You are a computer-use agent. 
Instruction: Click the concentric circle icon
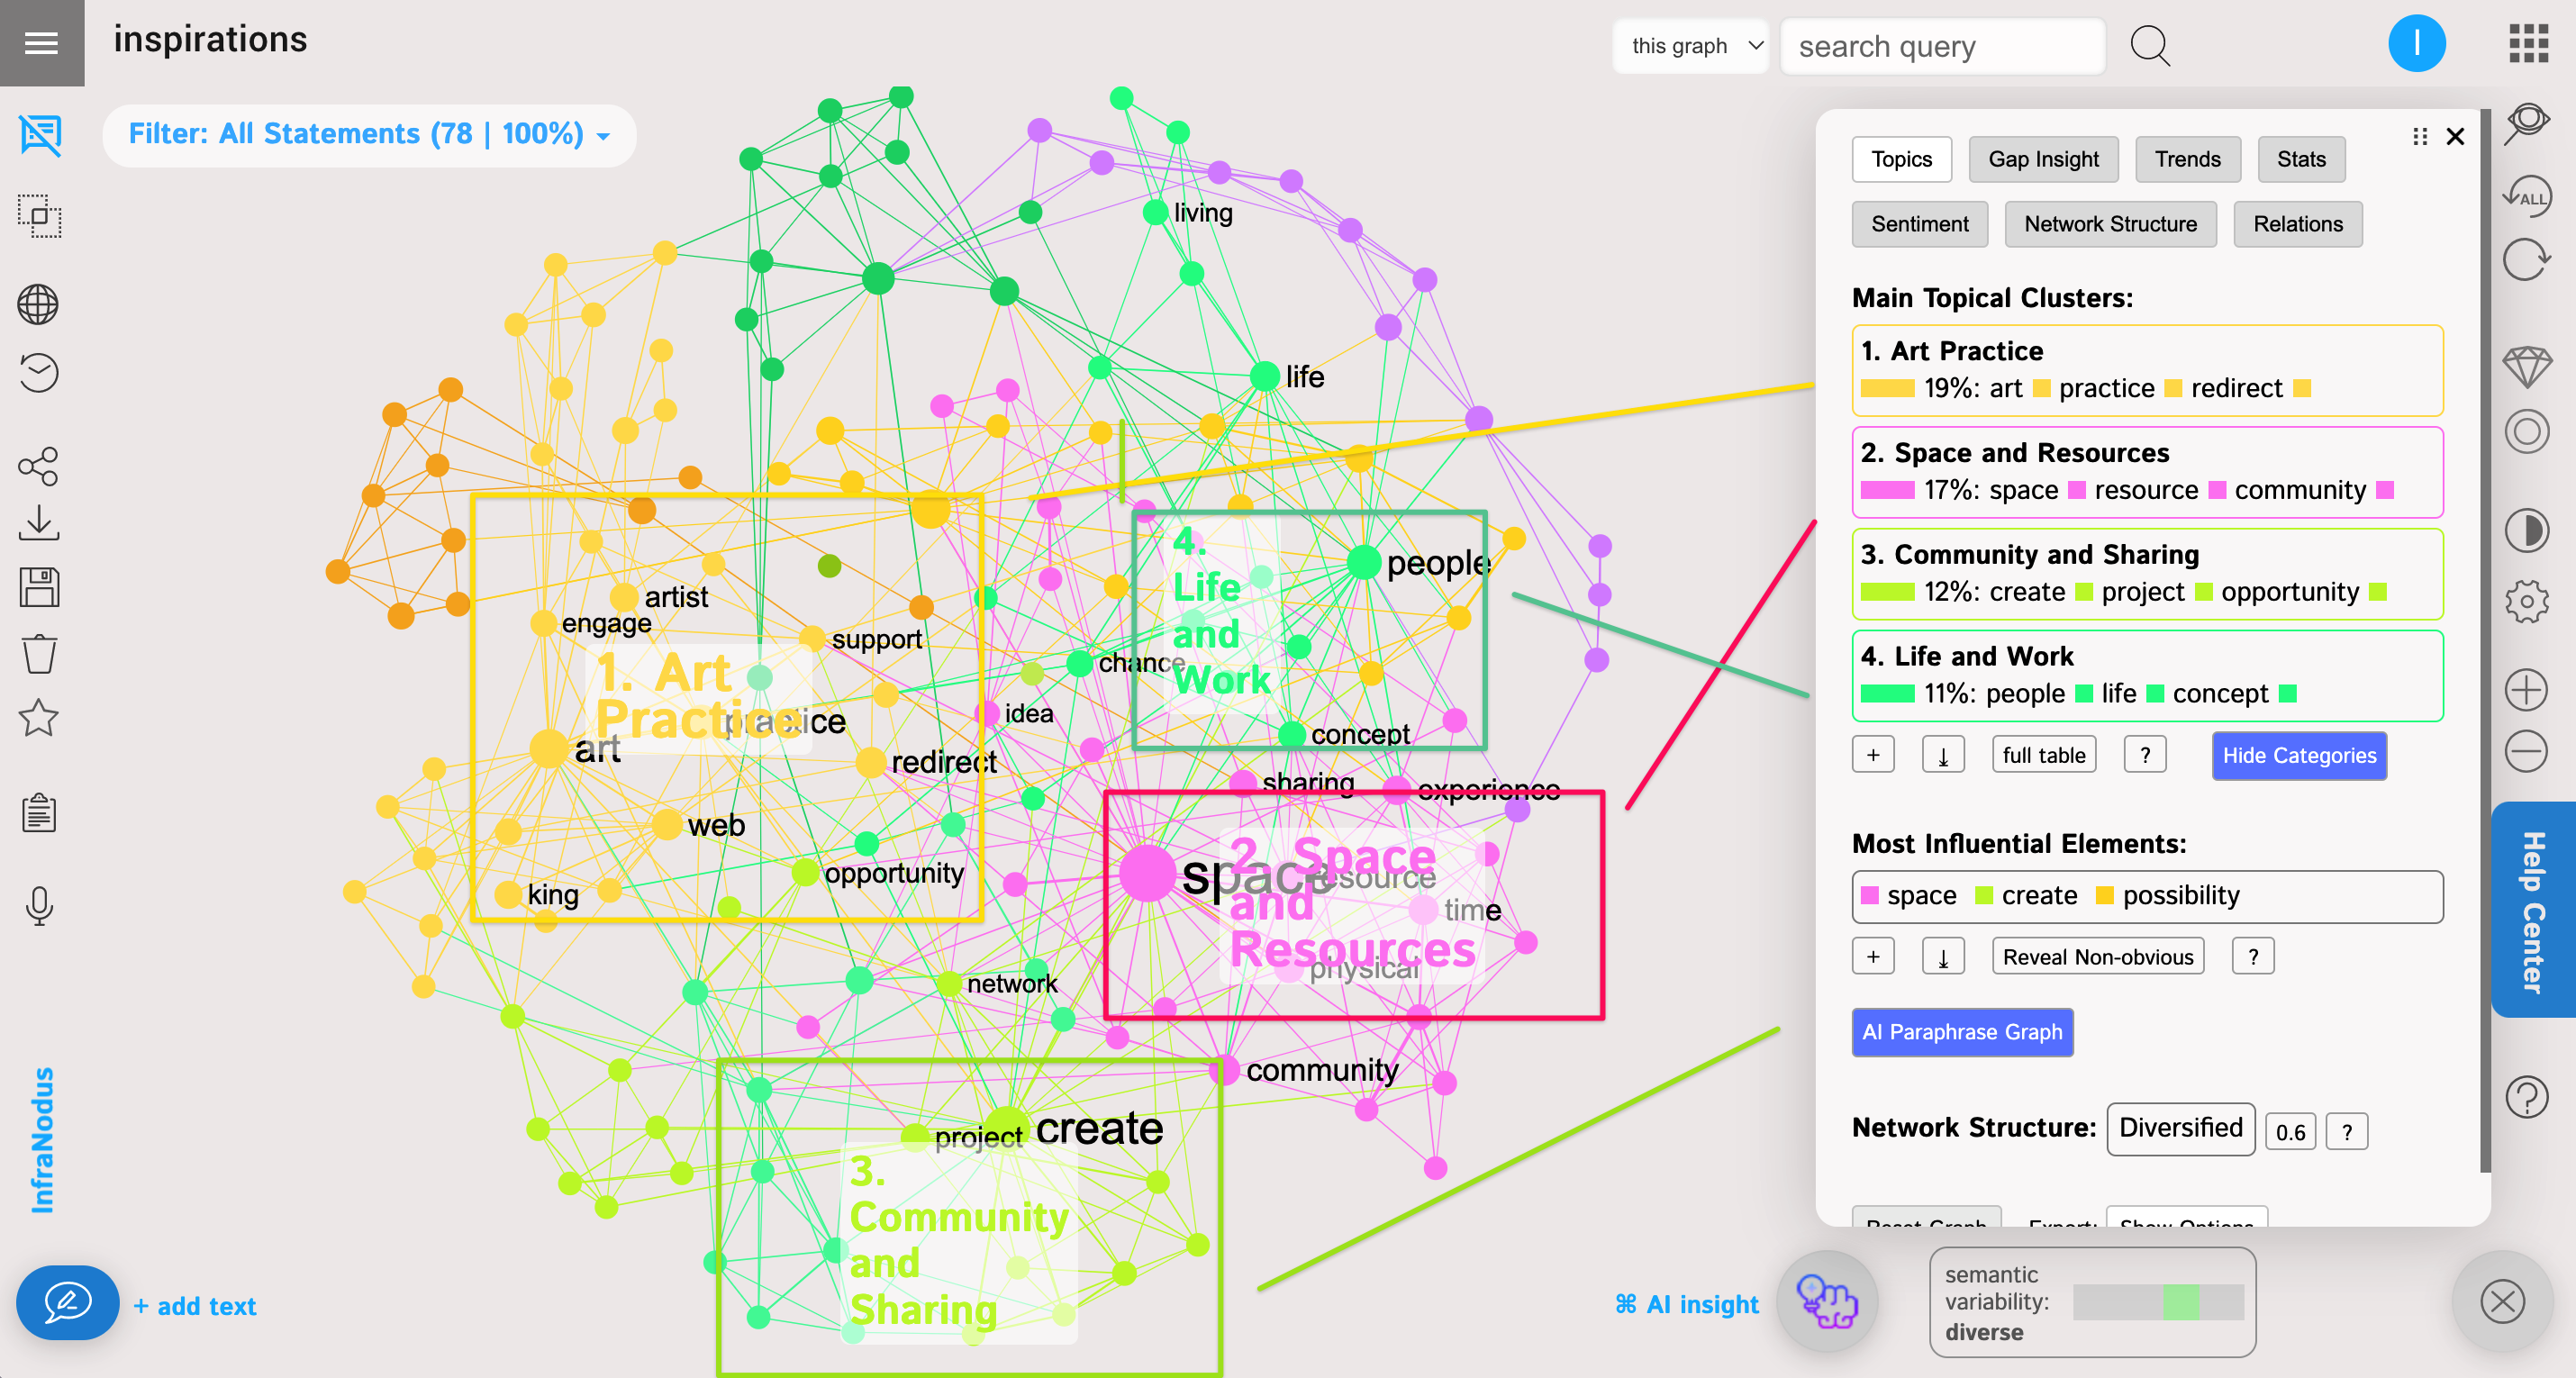(x=2527, y=432)
